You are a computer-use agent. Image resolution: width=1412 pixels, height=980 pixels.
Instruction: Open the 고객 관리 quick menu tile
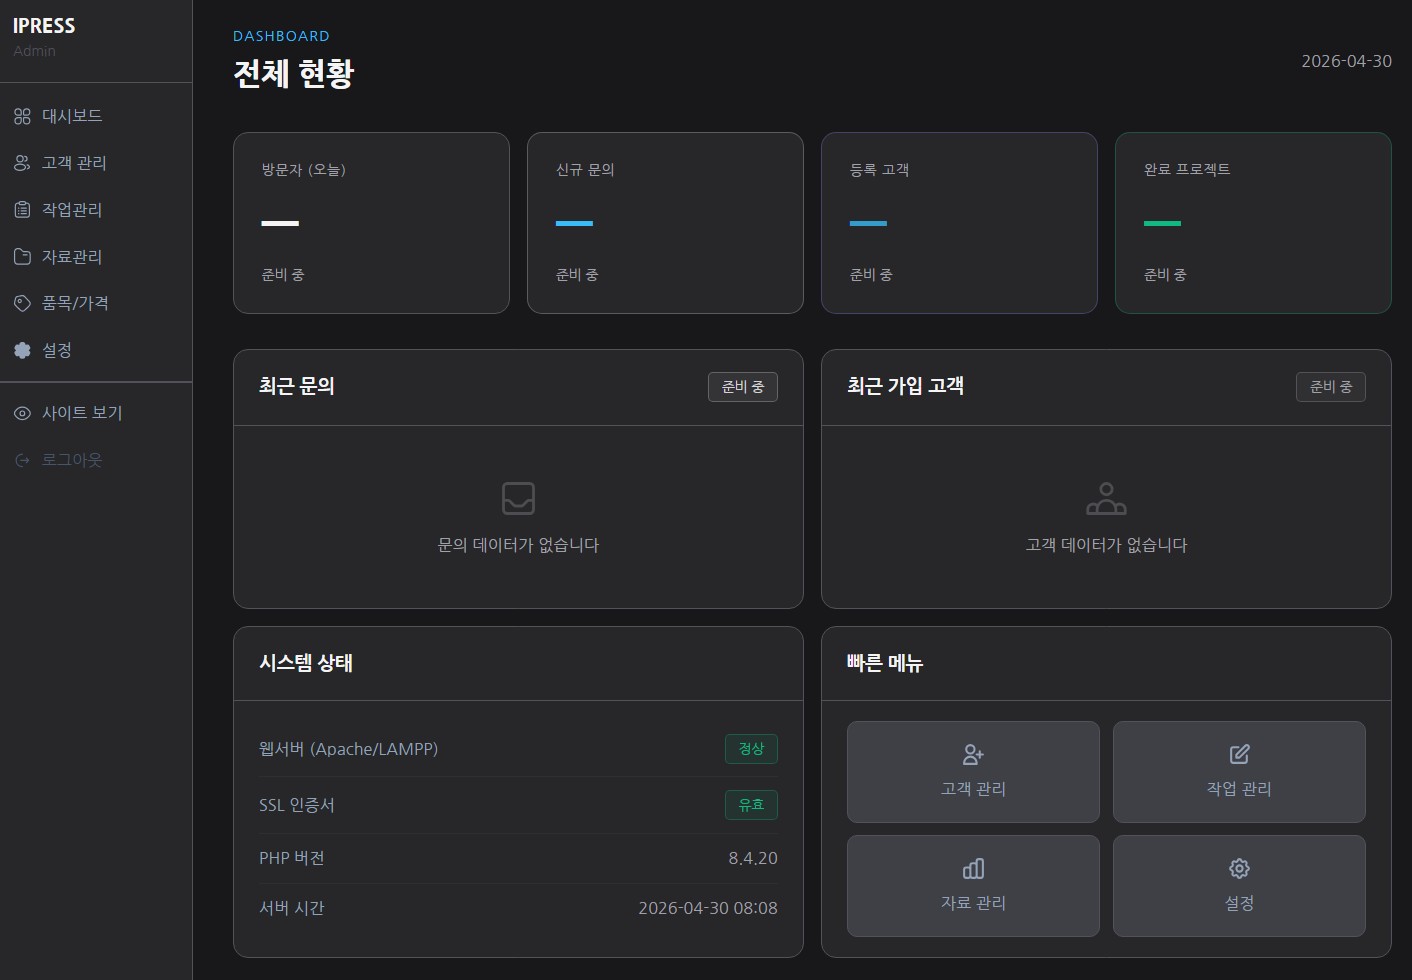click(972, 772)
